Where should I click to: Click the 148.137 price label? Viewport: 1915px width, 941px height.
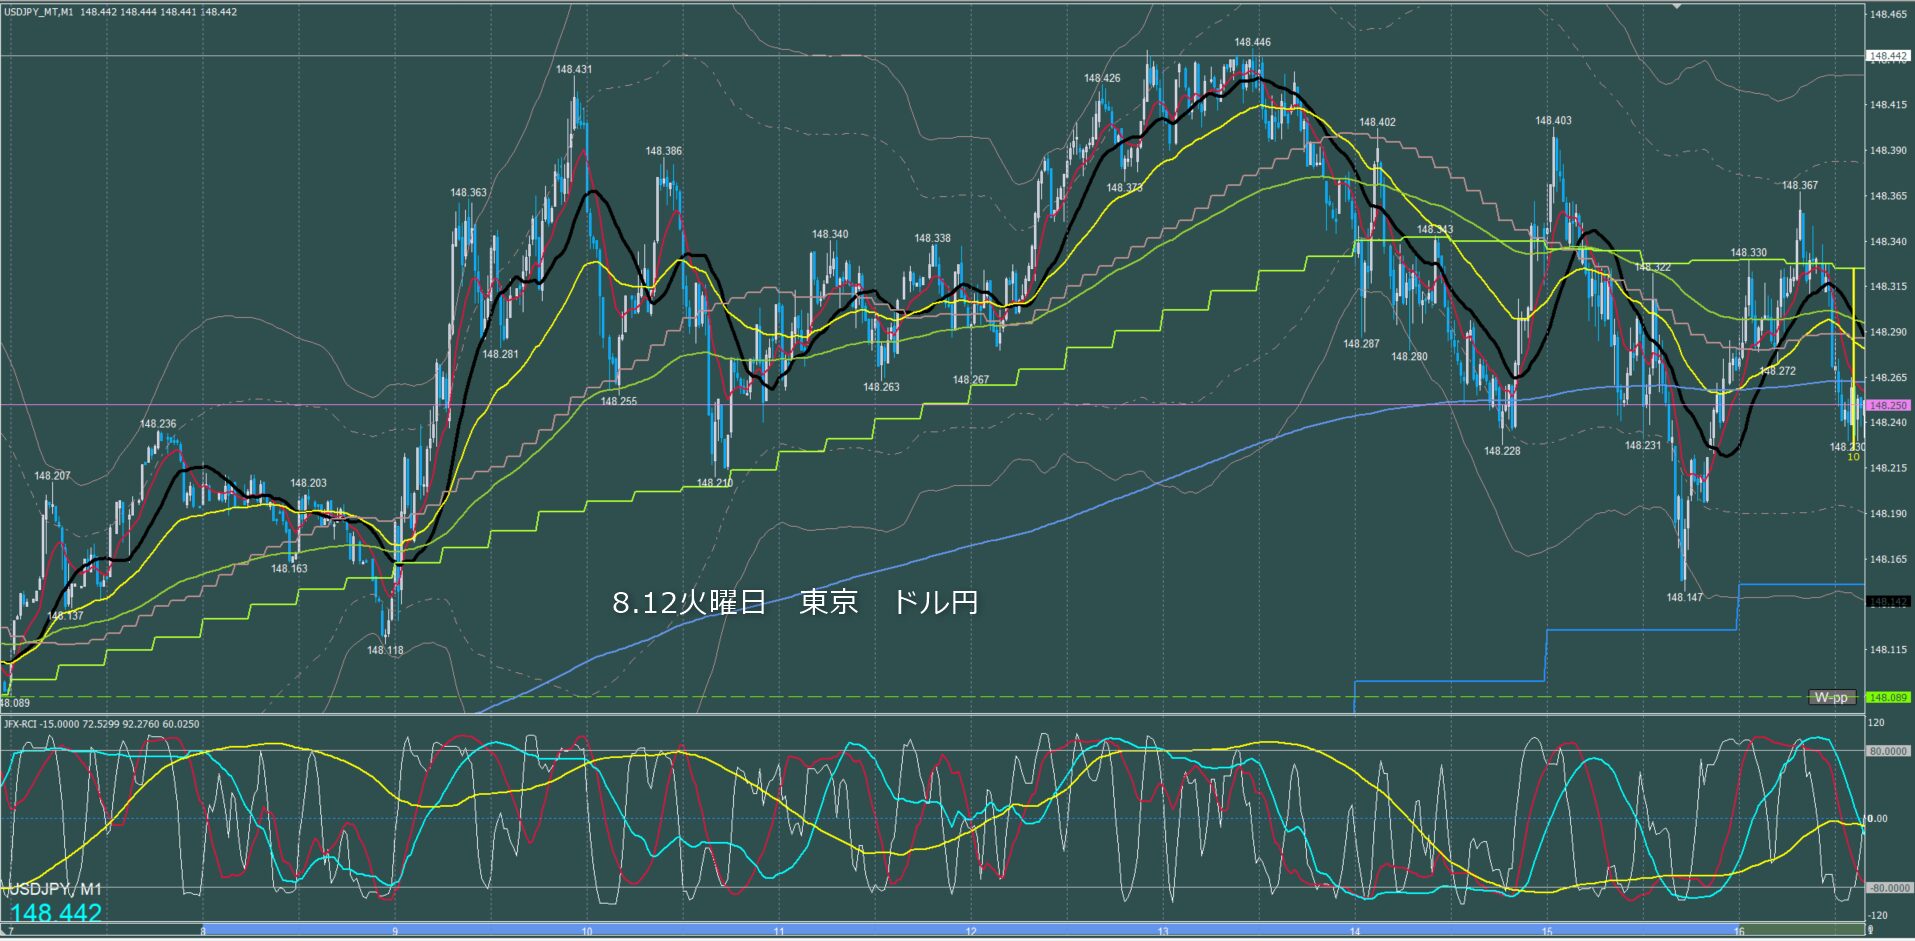[x=66, y=616]
